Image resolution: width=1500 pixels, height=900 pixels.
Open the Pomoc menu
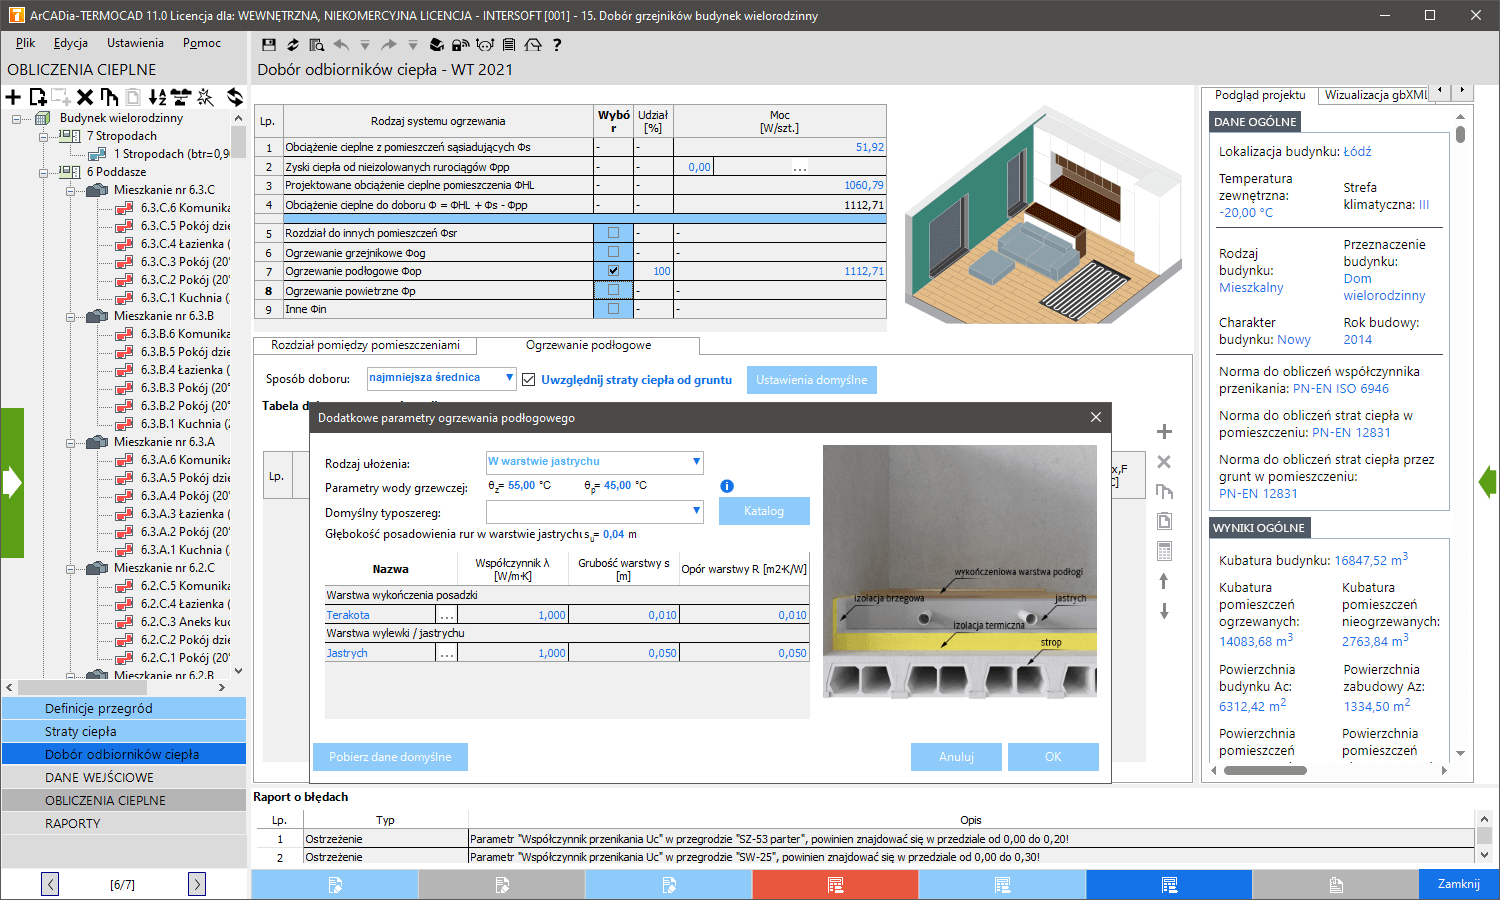[x=202, y=43]
